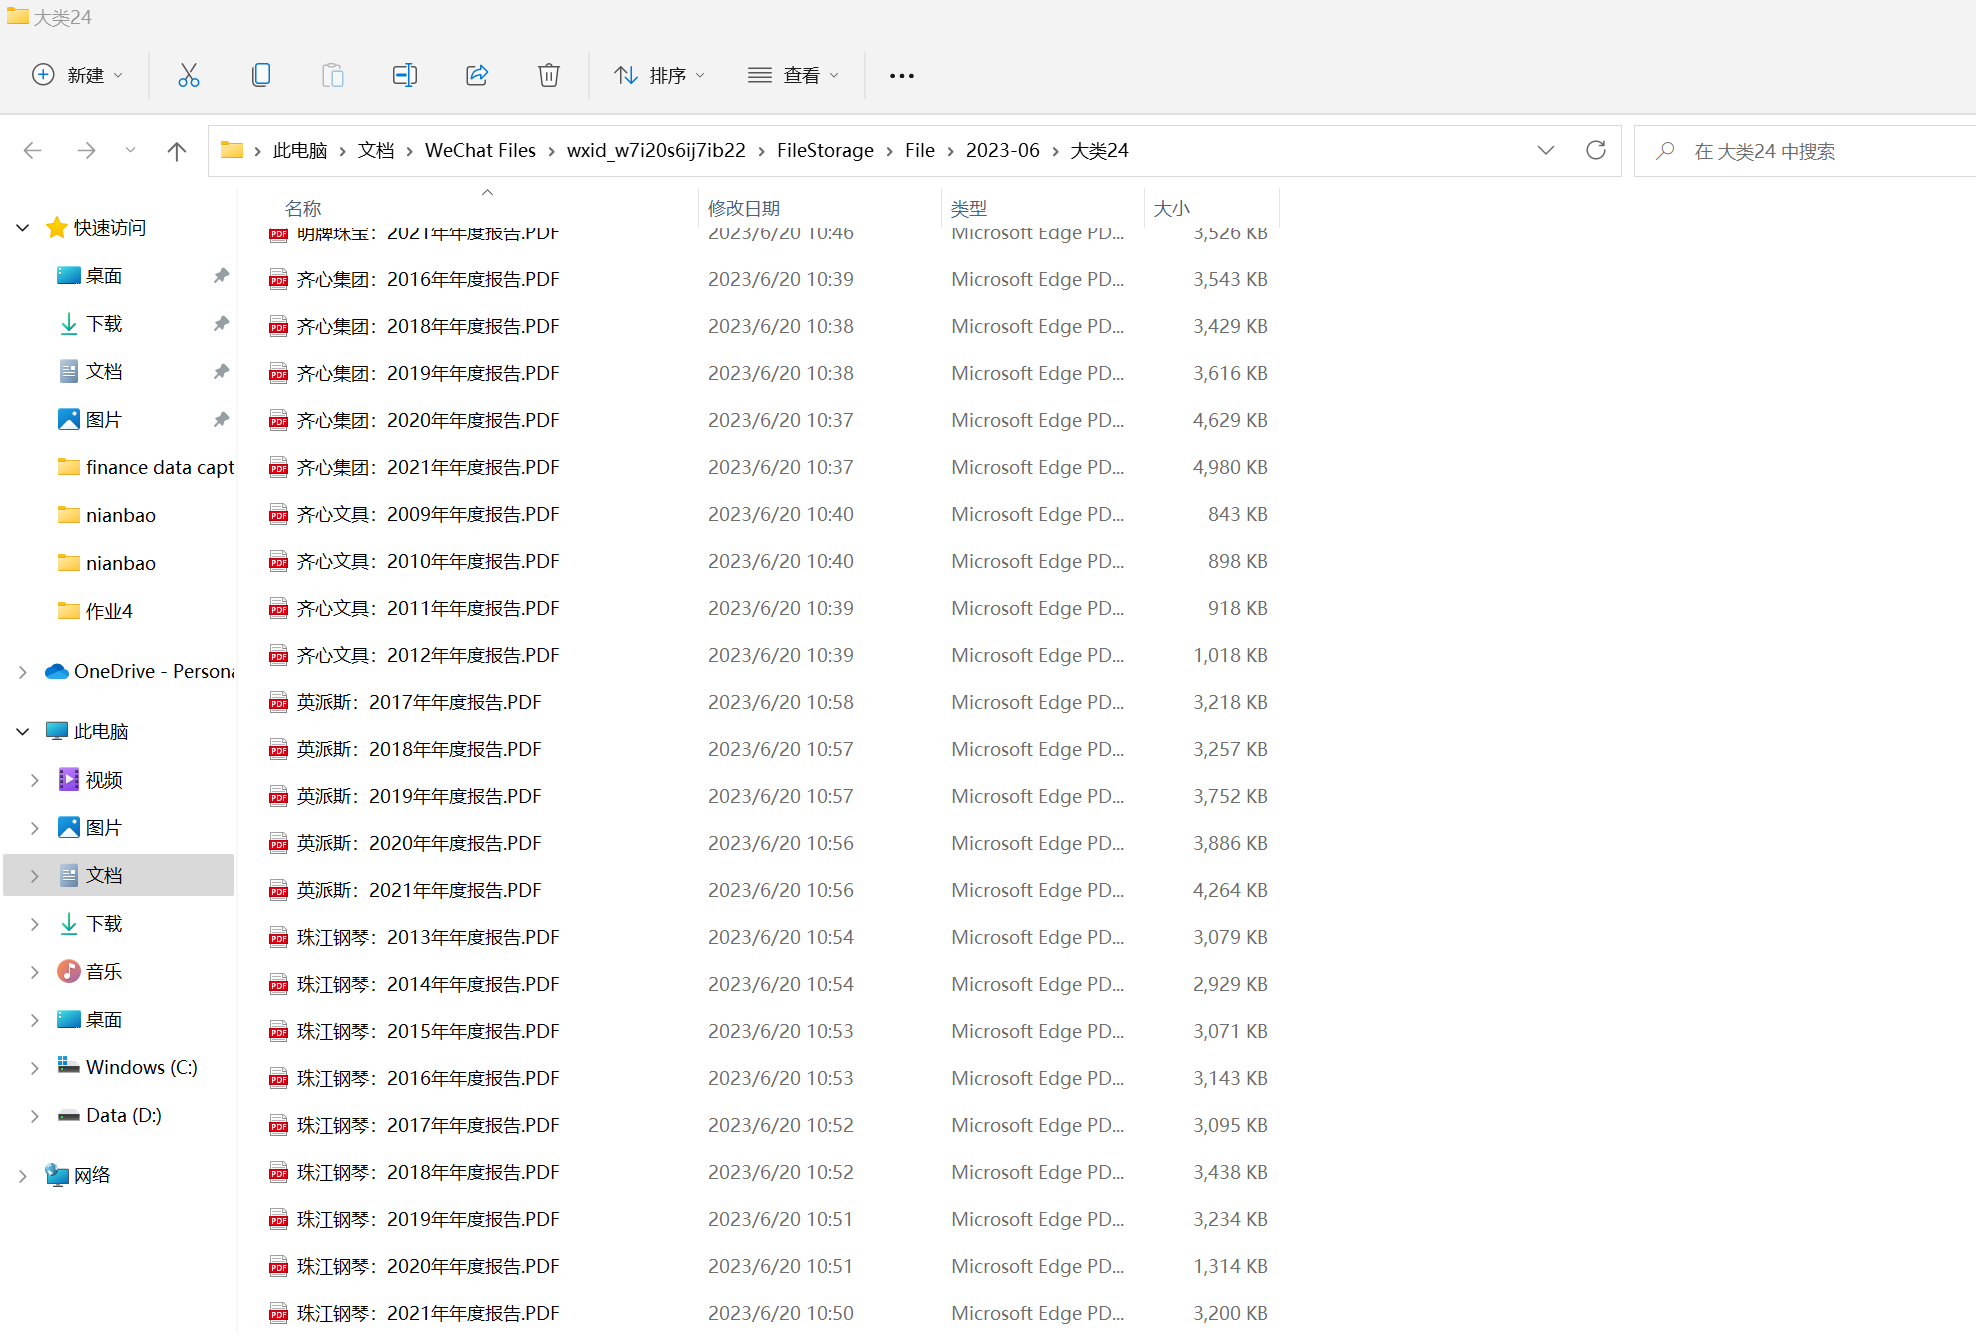Refresh the current folder view

pos(1596,150)
